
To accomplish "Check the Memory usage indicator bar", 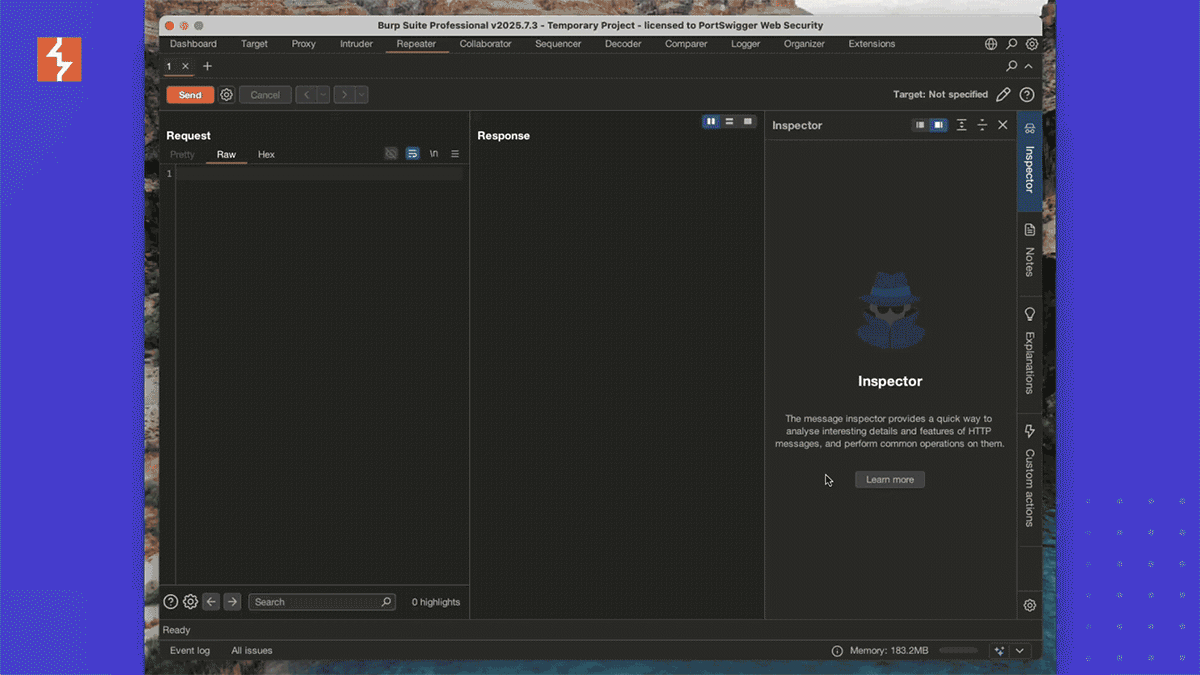I will click(x=958, y=650).
